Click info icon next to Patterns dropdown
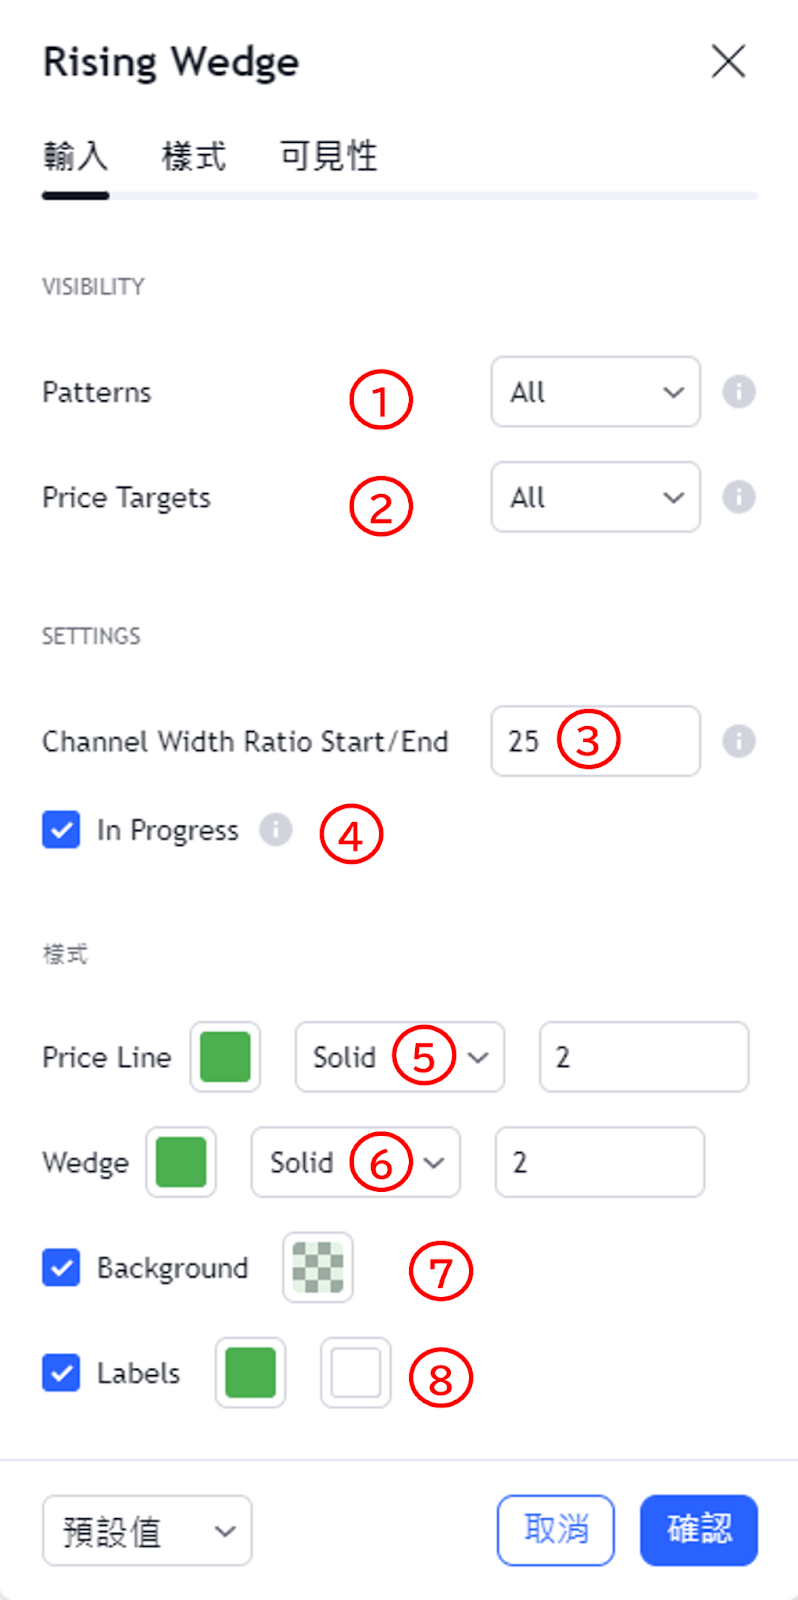The height and width of the screenshot is (1600, 798). pos(739,392)
